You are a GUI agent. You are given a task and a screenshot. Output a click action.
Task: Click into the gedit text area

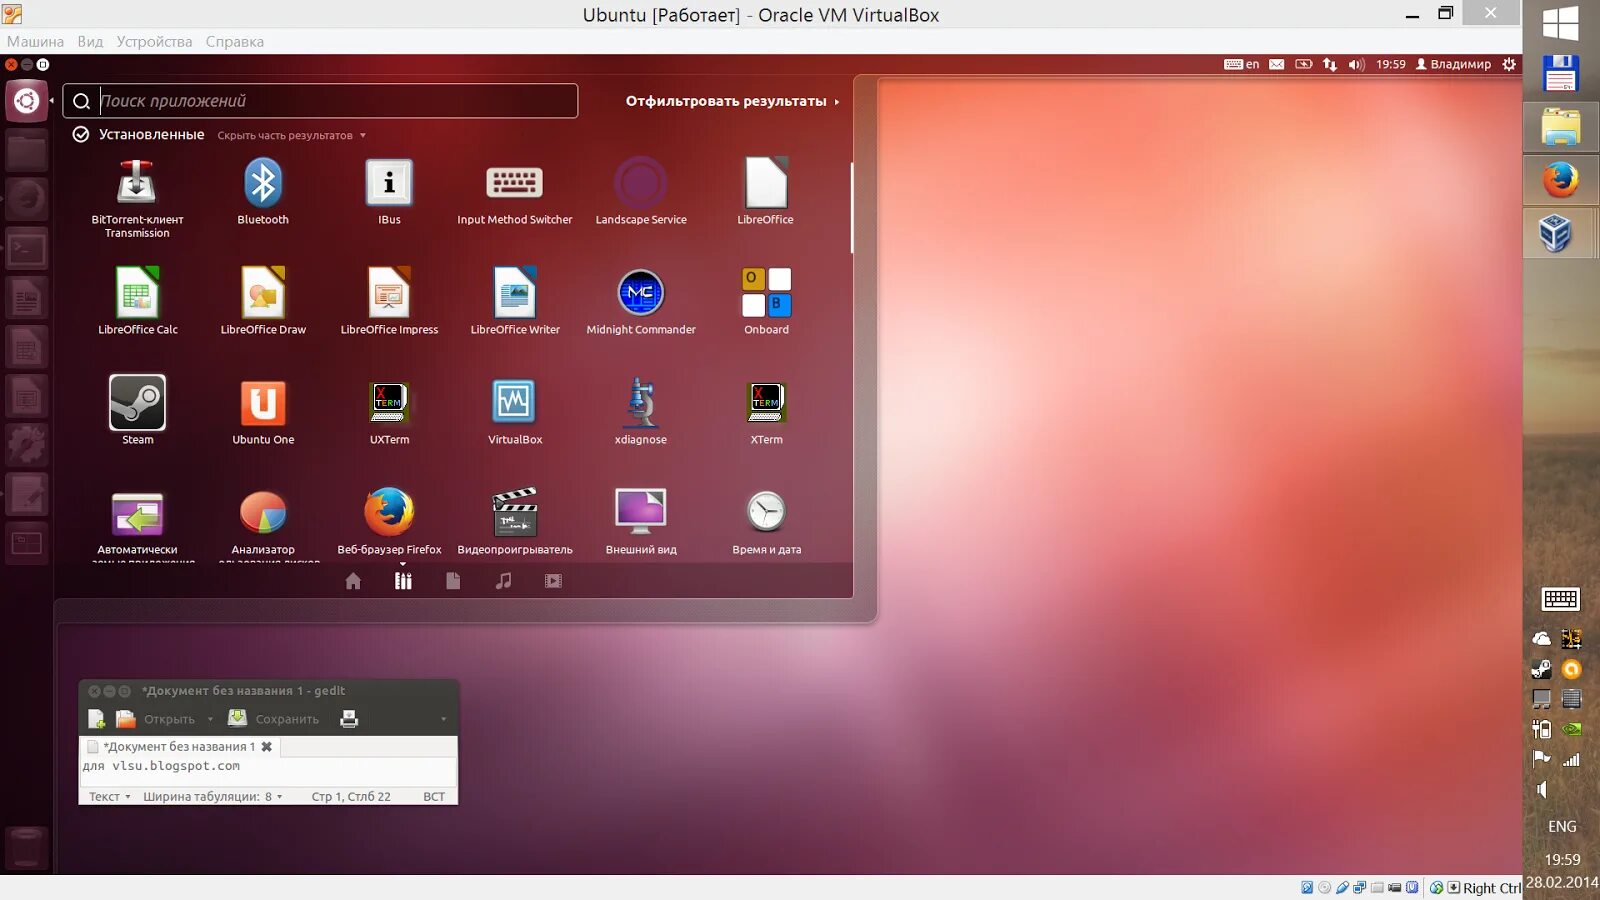268,771
